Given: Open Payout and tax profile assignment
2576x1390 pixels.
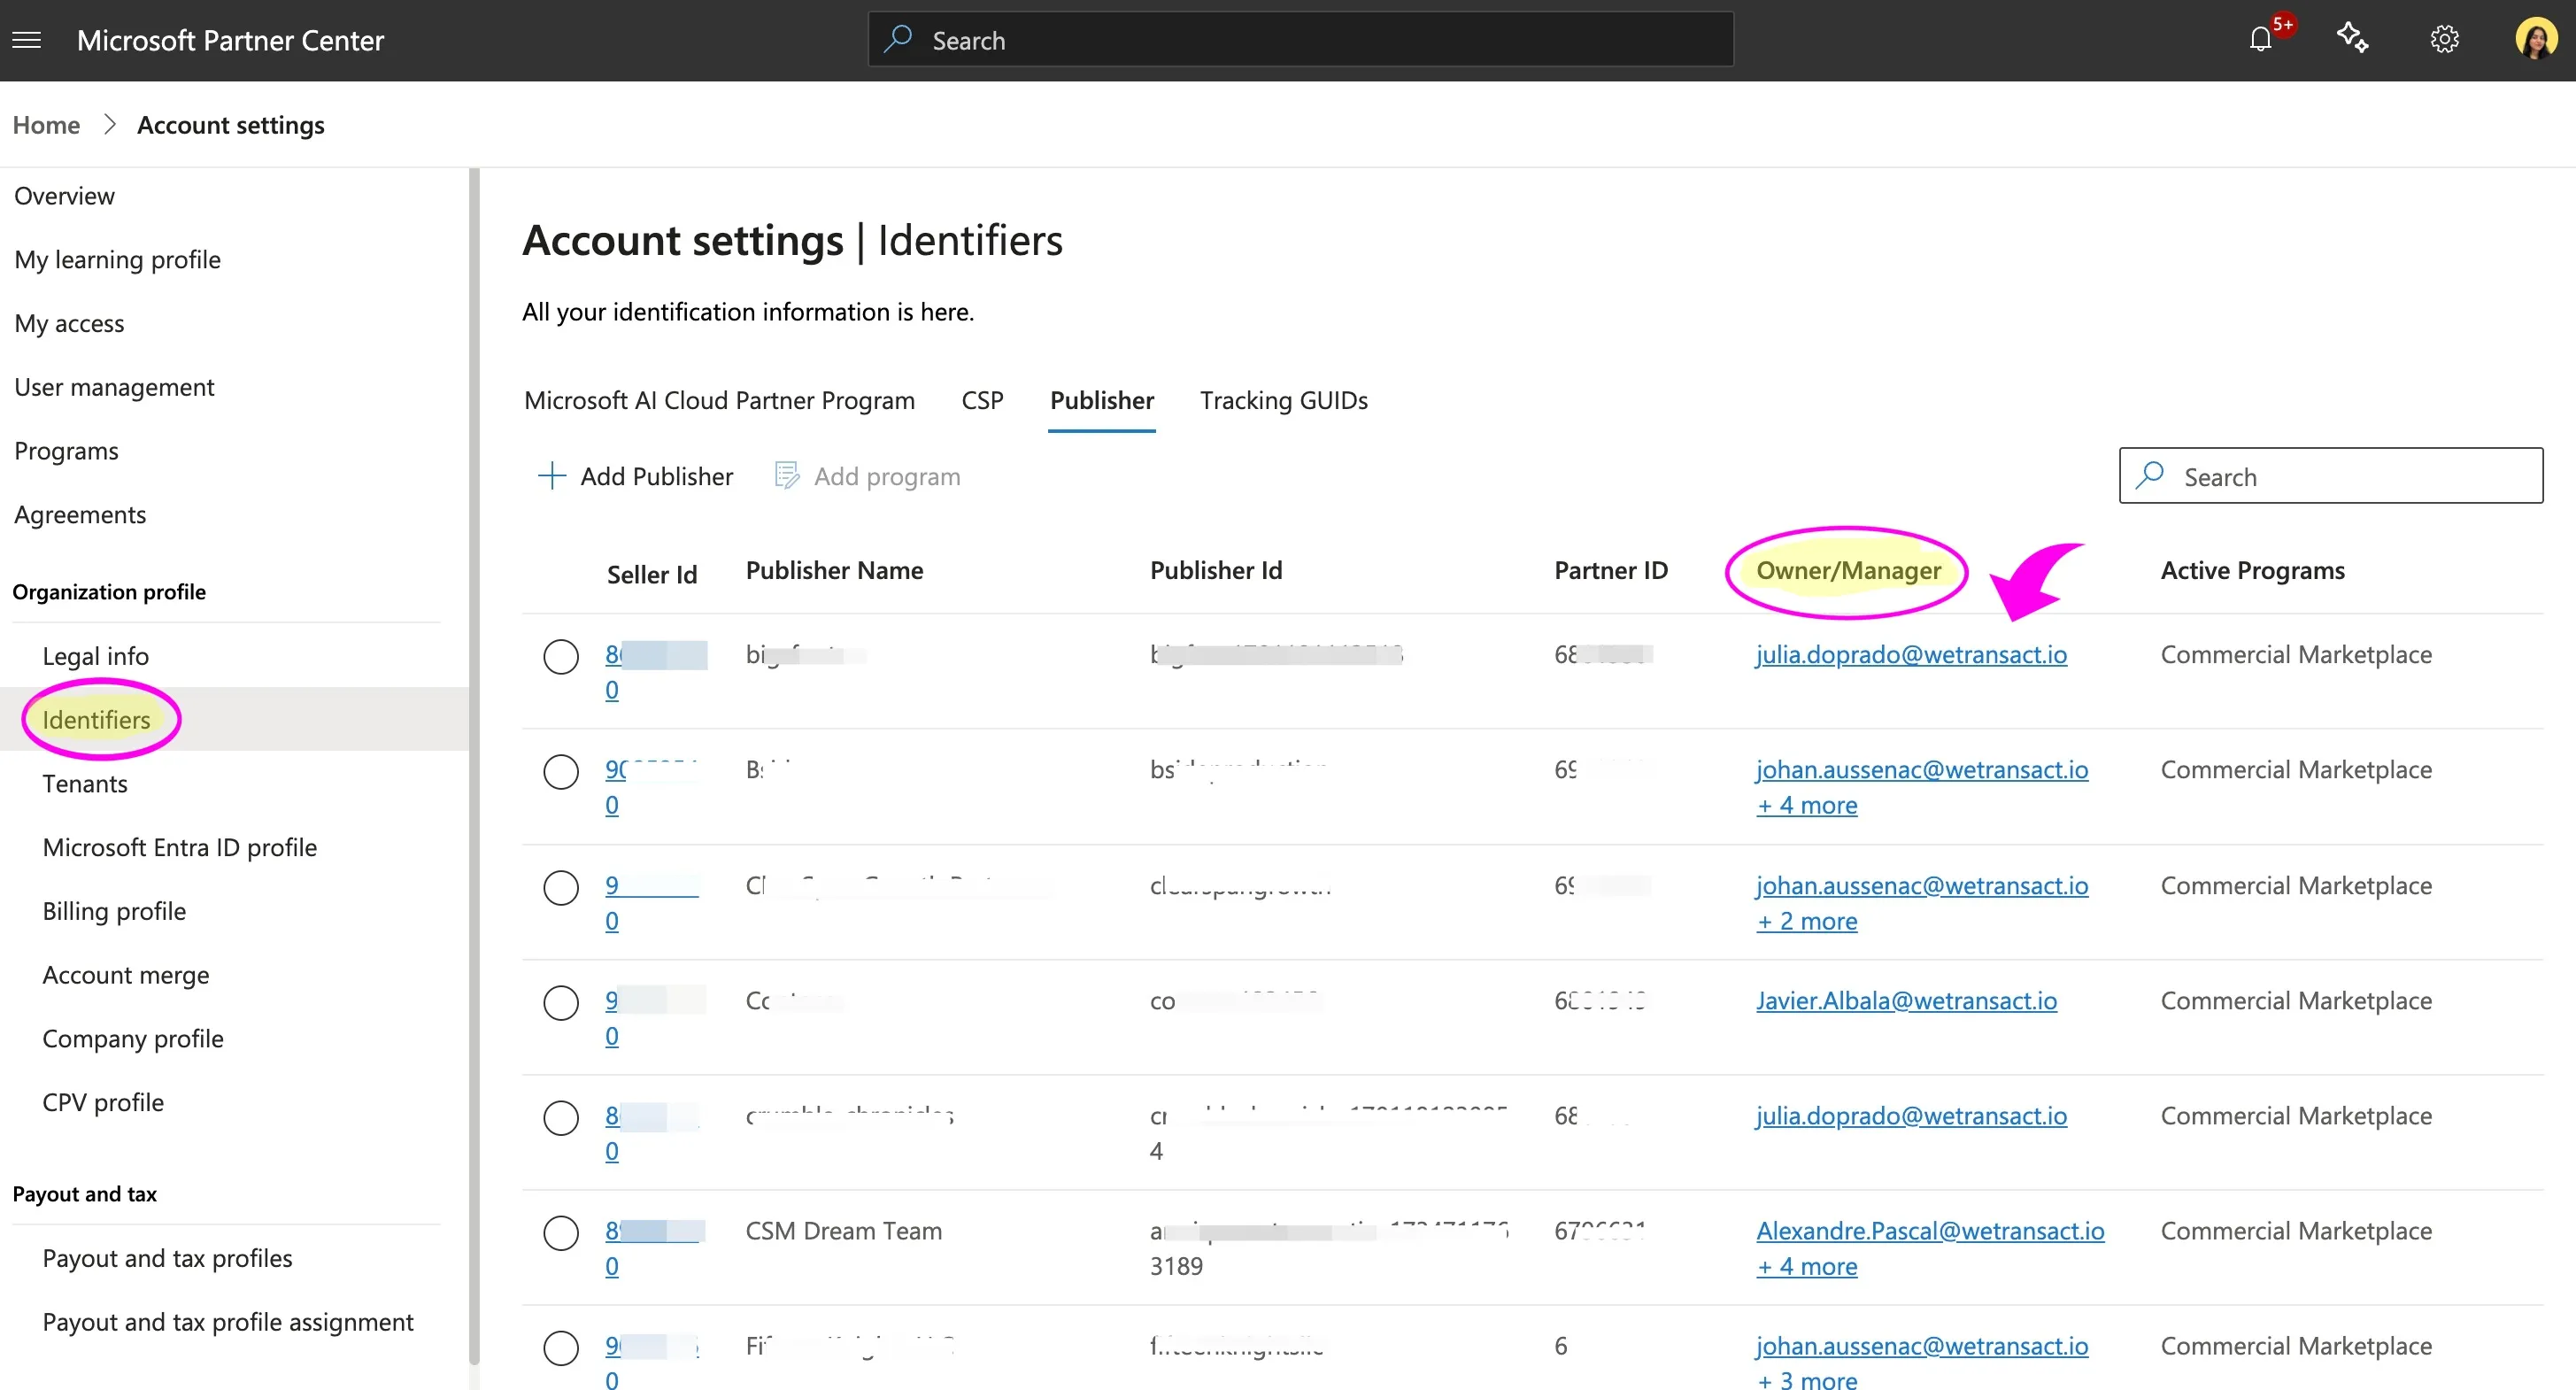Looking at the screenshot, I should click(x=228, y=1323).
